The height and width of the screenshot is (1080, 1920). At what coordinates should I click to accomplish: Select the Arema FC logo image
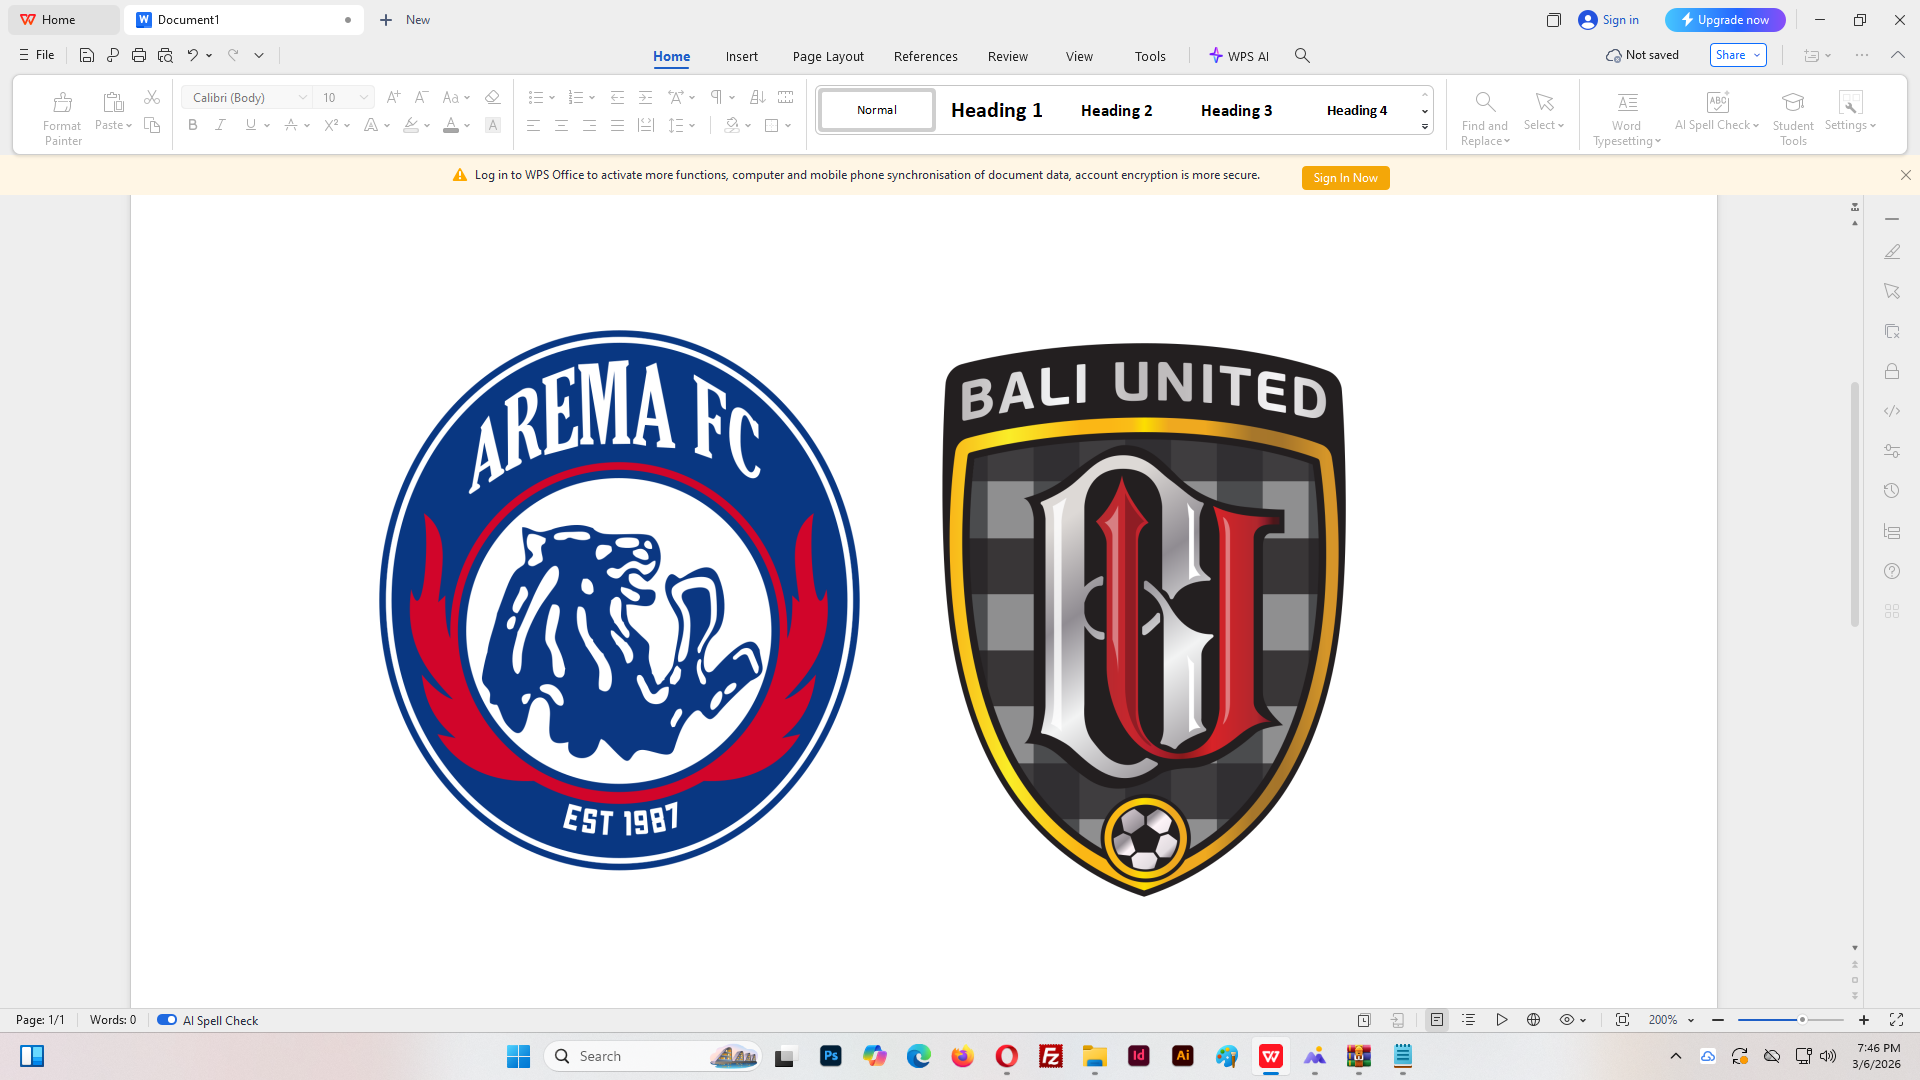pos(619,600)
